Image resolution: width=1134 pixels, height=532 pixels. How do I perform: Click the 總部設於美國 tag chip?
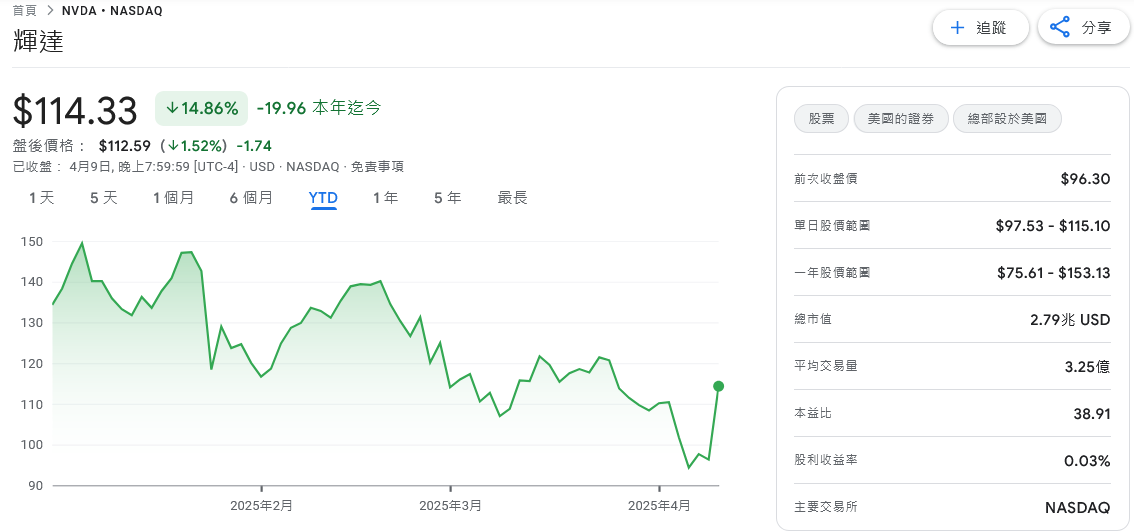coord(1007,119)
